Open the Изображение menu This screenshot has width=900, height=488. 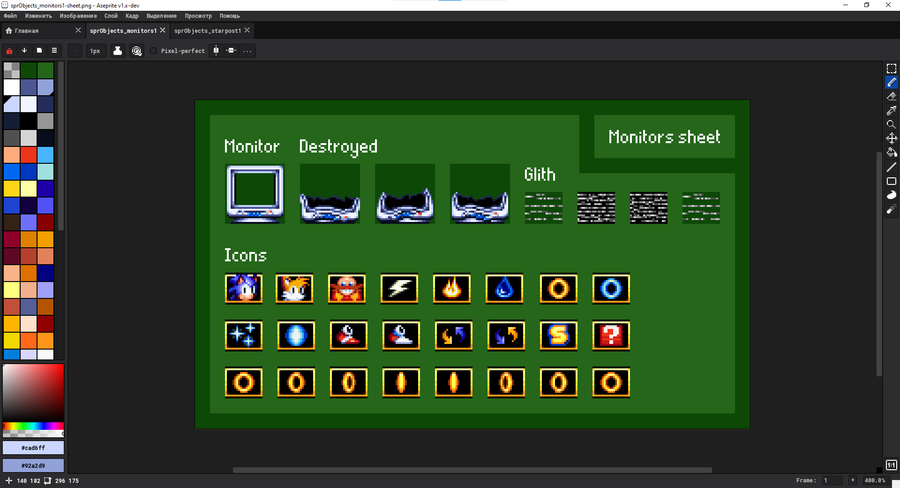tap(78, 16)
